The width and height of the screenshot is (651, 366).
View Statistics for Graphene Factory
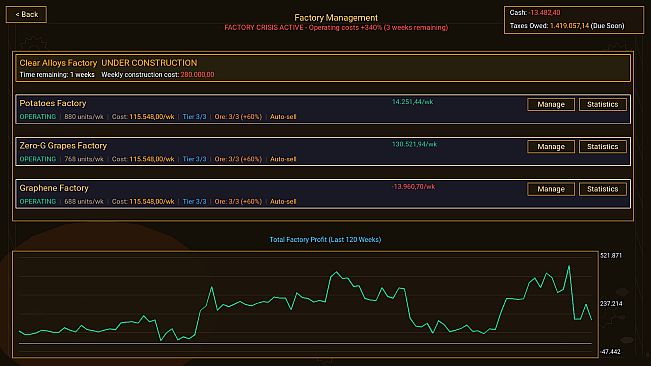tap(602, 189)
